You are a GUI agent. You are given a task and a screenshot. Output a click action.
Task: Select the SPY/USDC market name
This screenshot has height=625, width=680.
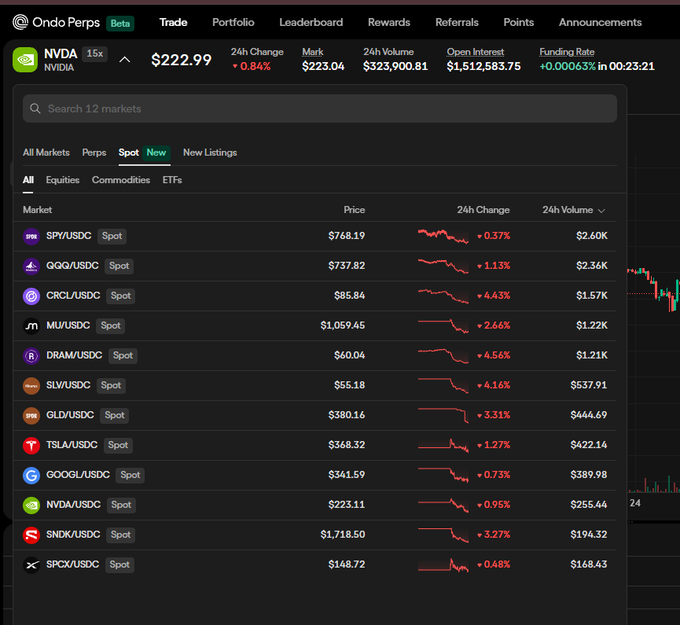(69, 236)
